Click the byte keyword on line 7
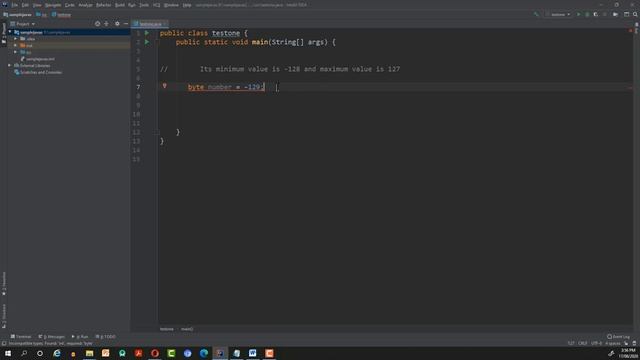 196,87
